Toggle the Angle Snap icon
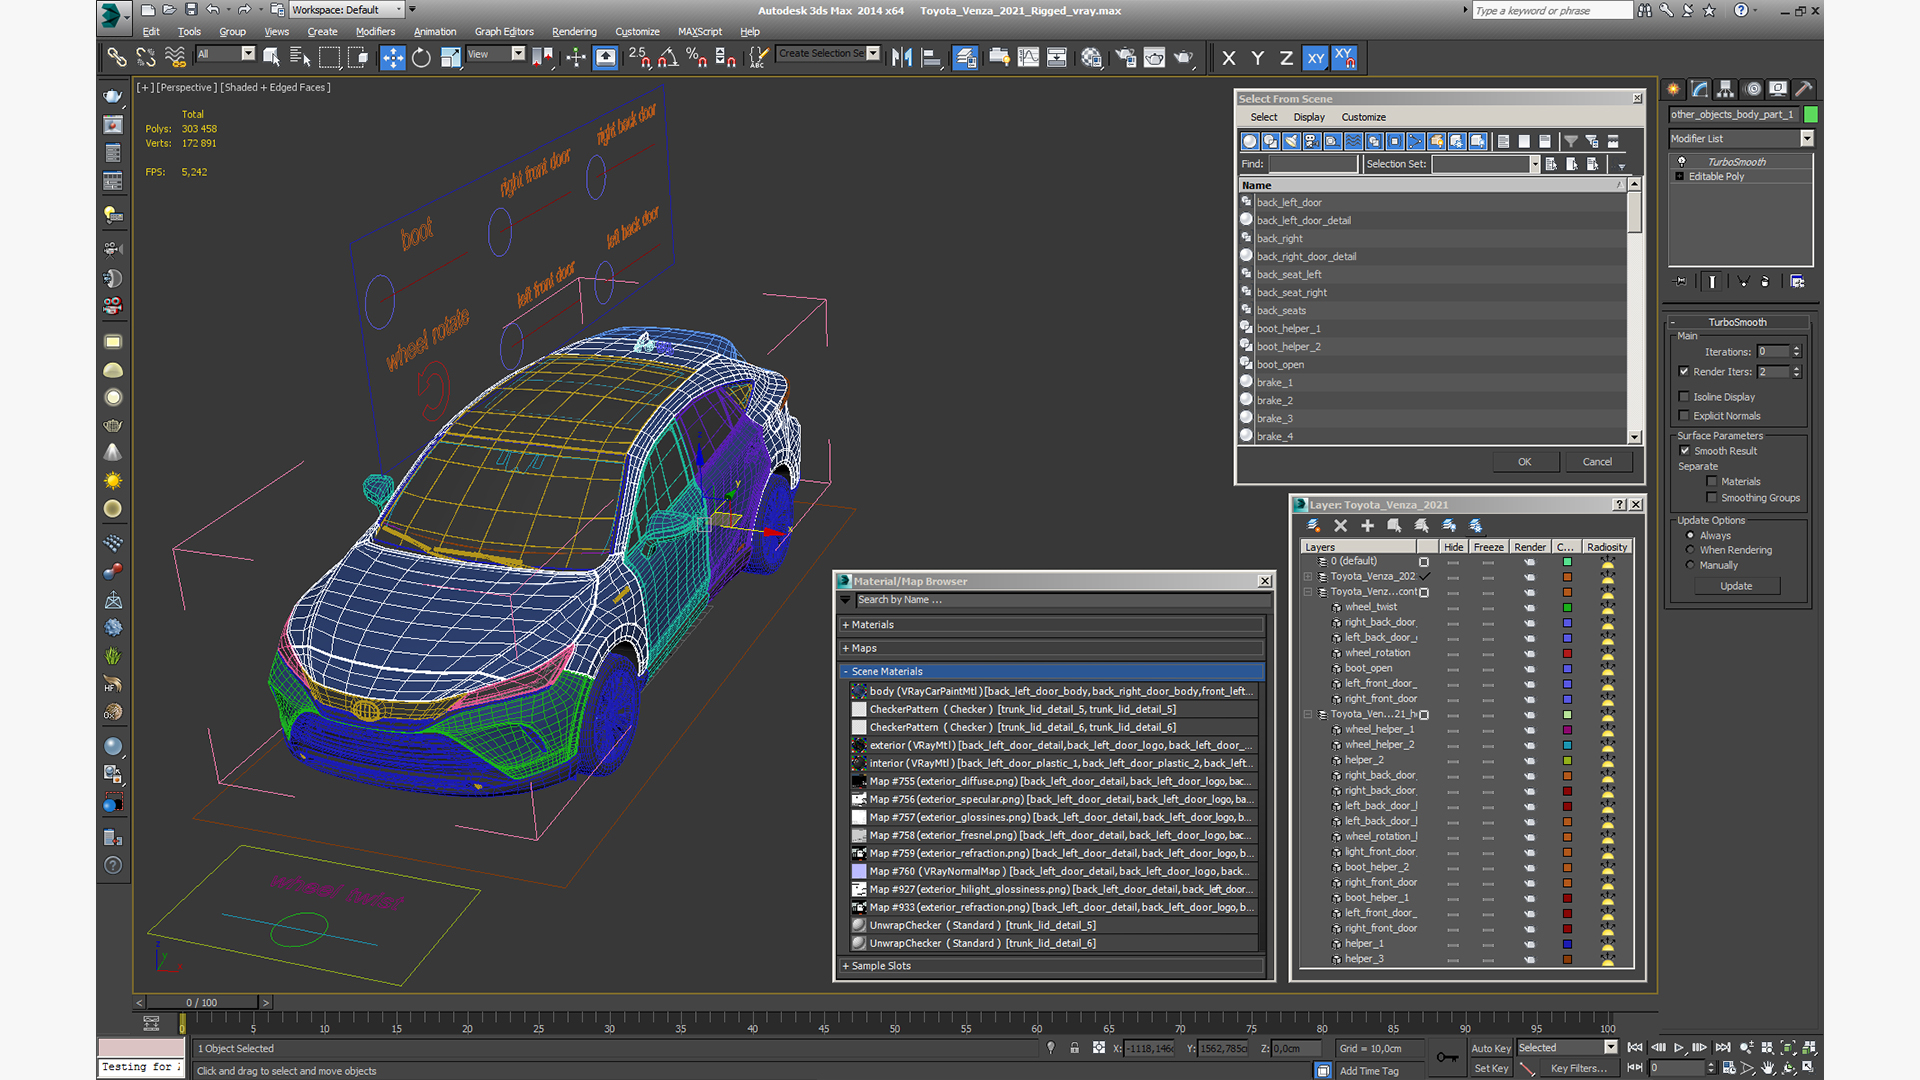Screen dimensions: 1920x1080 pyautogui.click(x=668, y=58)
